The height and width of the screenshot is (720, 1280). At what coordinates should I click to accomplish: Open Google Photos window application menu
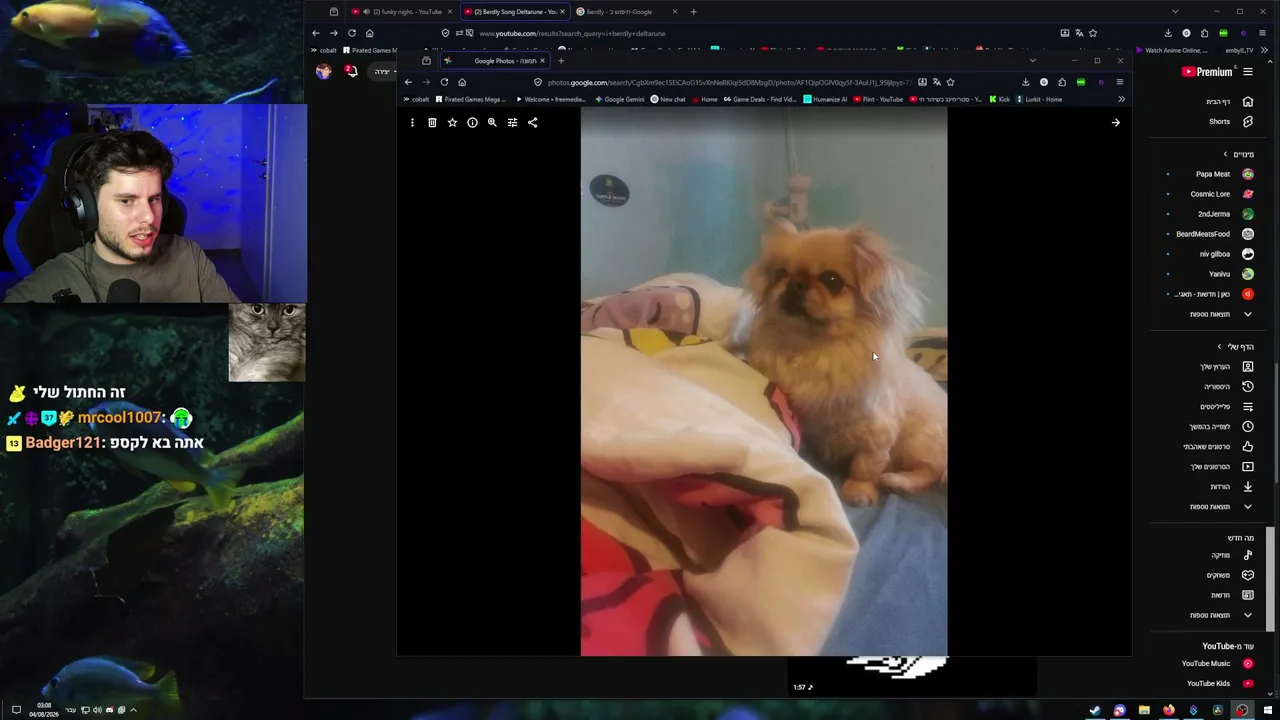pyautogui.click(x=1119, y=82)
